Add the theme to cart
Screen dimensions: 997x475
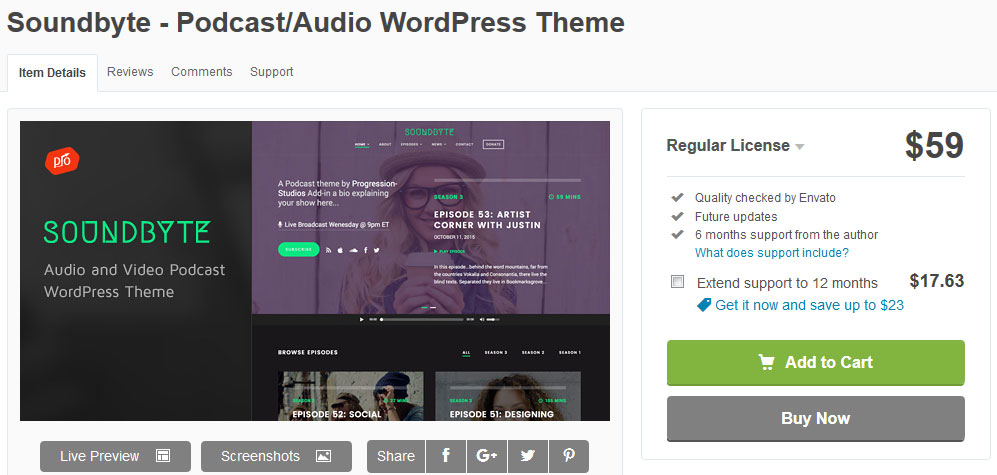[815, 362]
